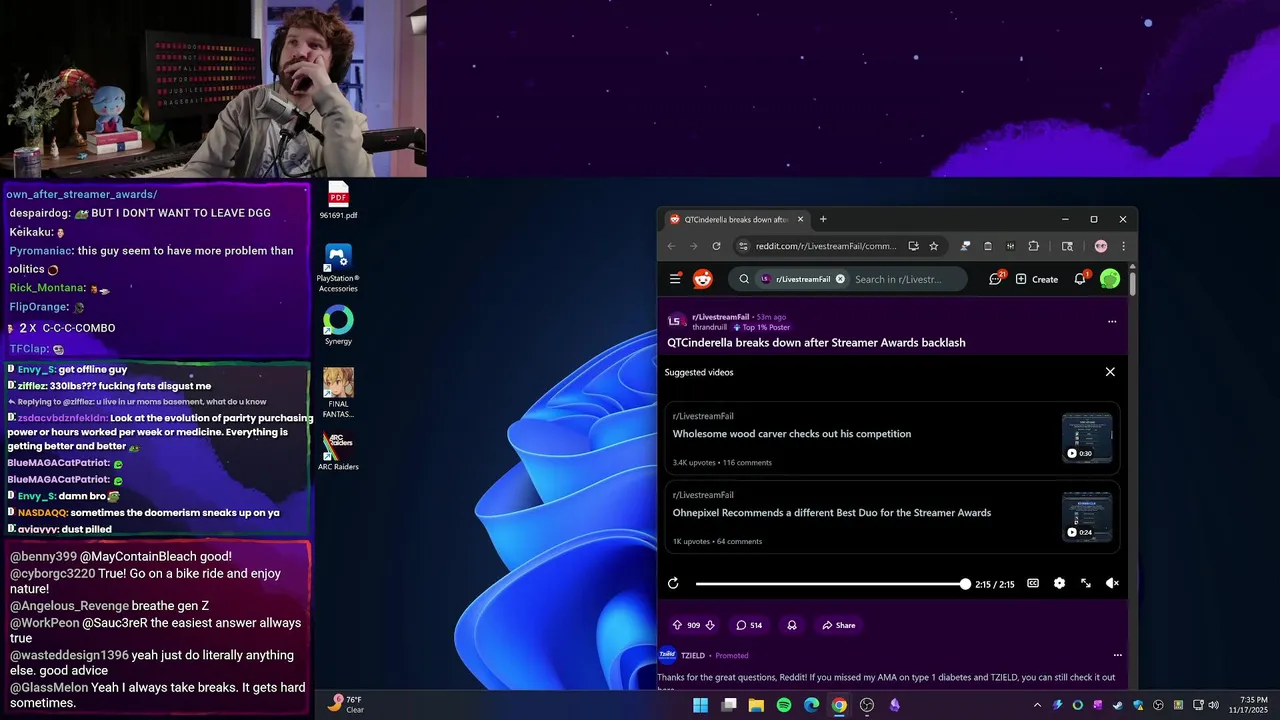
Task: Open a new Chrome tab with plus button
Action: point(823,219)
